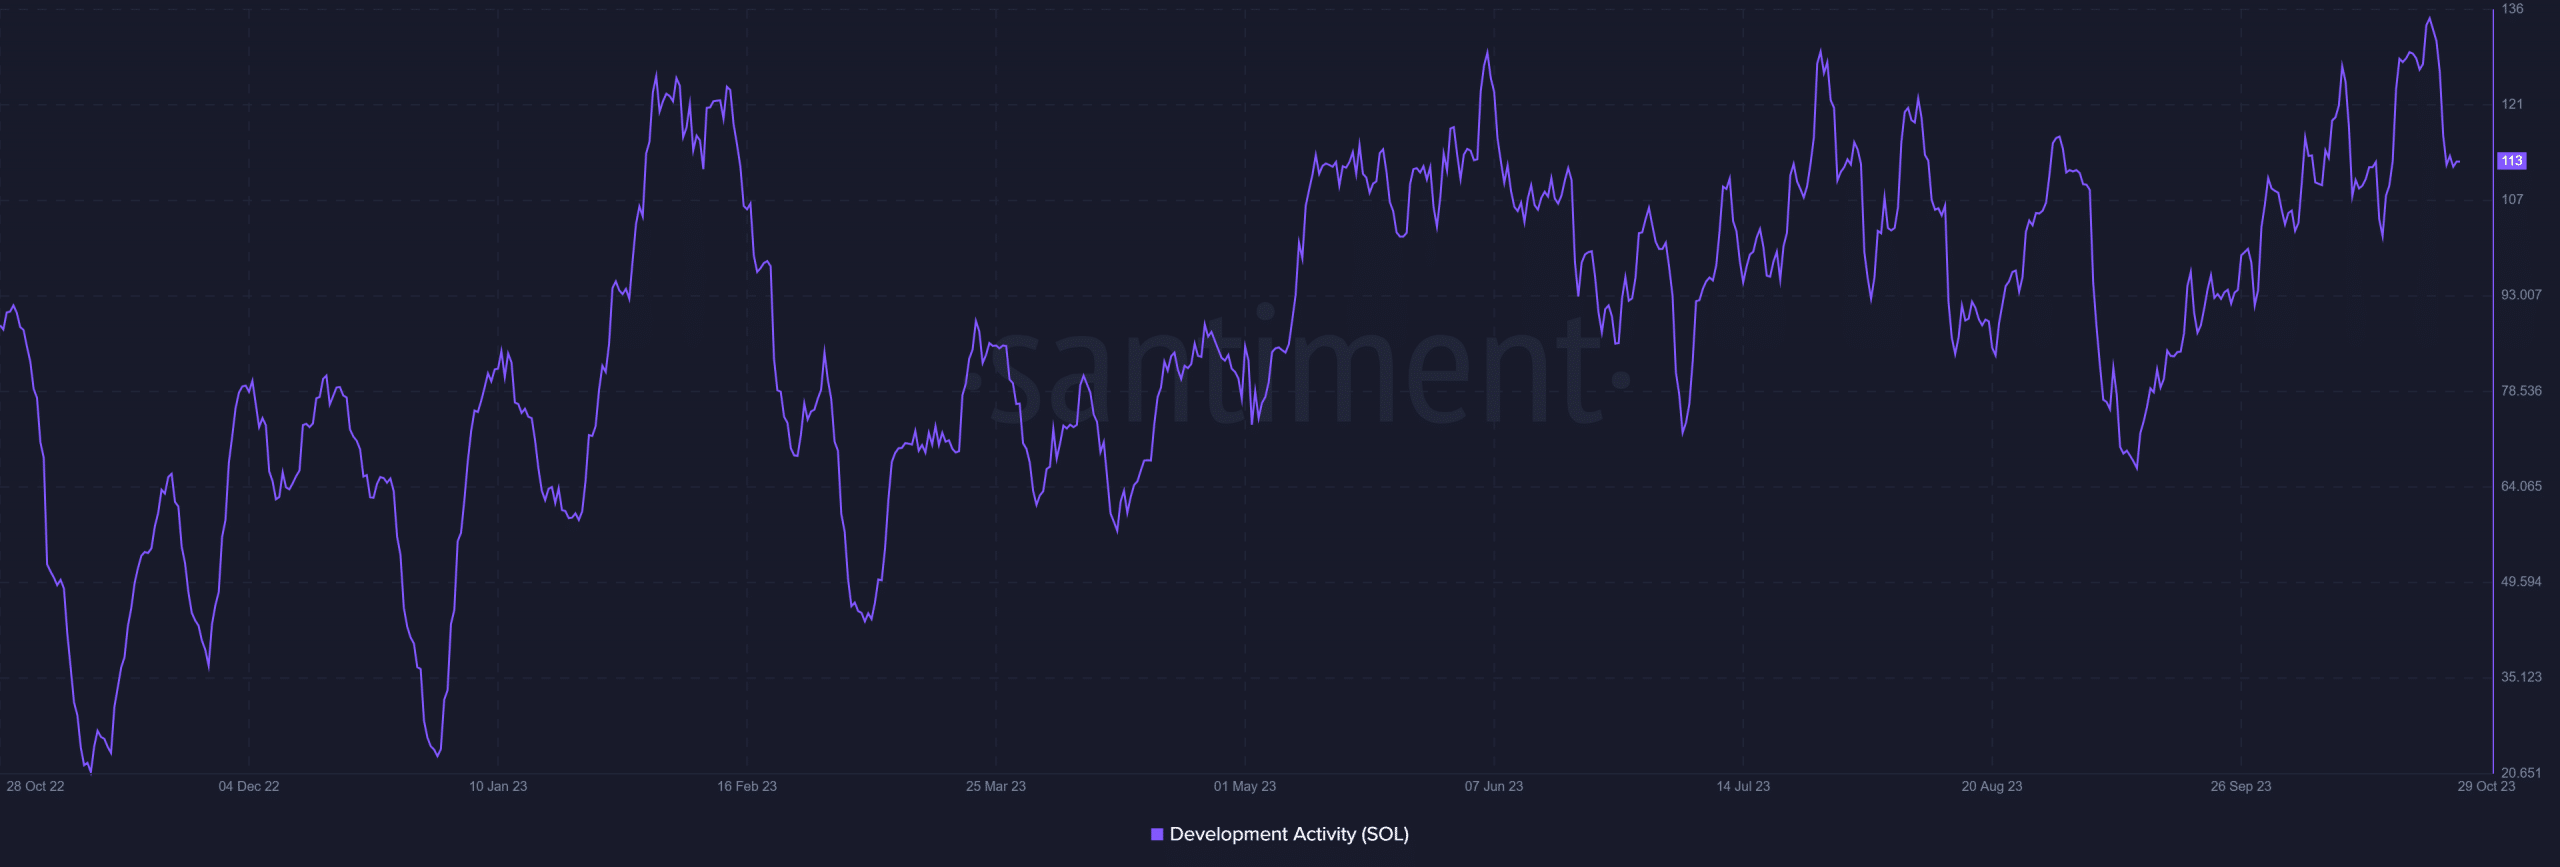Click the 35.123 y-axis value
The width and height of the screenshot is (2560, 867).
coord(2521,677)
